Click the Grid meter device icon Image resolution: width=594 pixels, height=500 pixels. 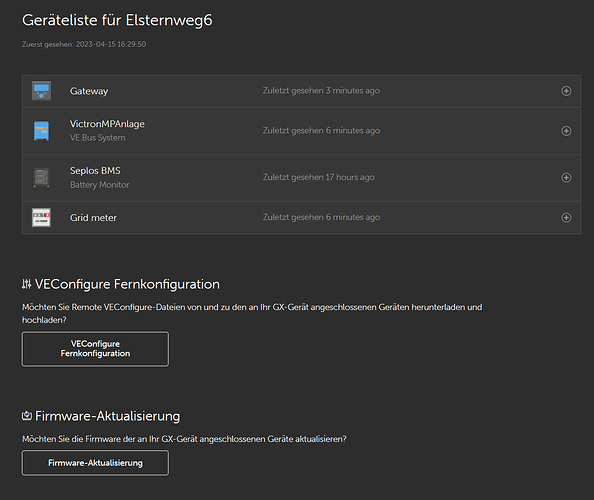click(41, 217)
